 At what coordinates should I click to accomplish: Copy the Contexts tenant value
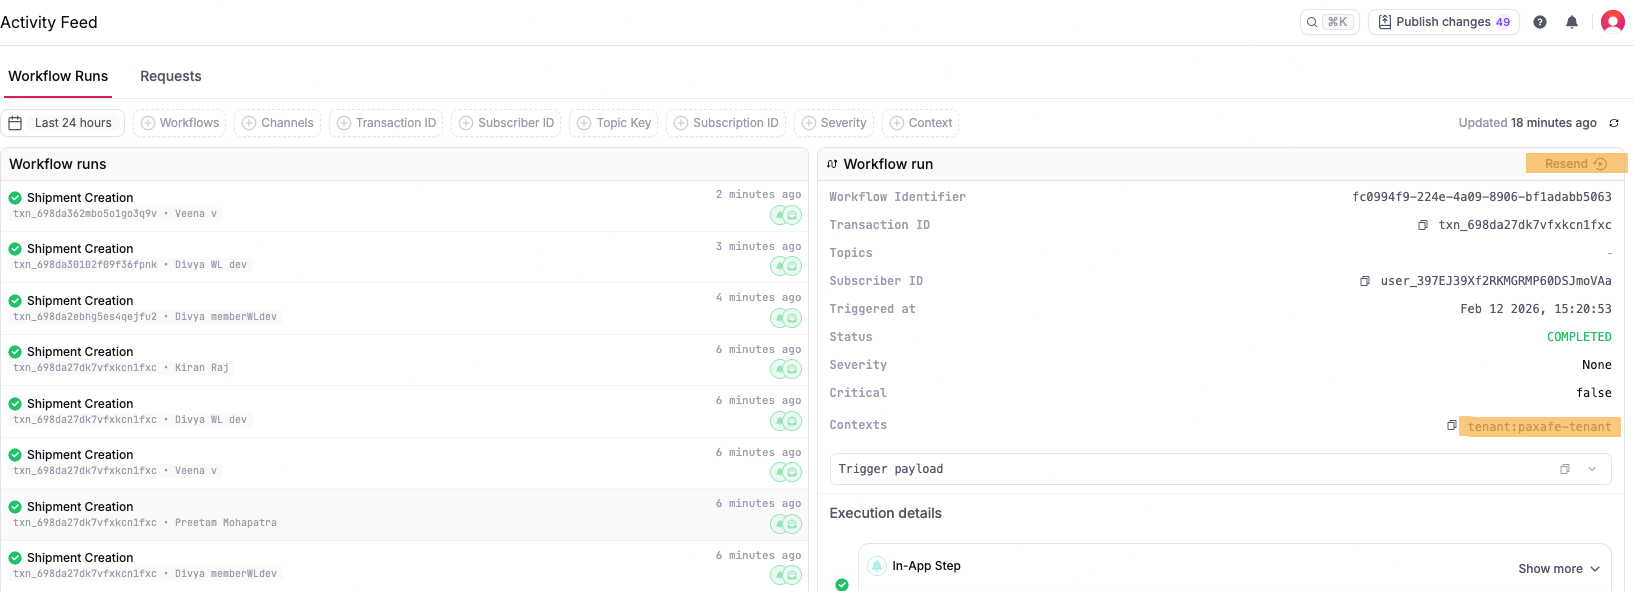tap(1452, 425)
